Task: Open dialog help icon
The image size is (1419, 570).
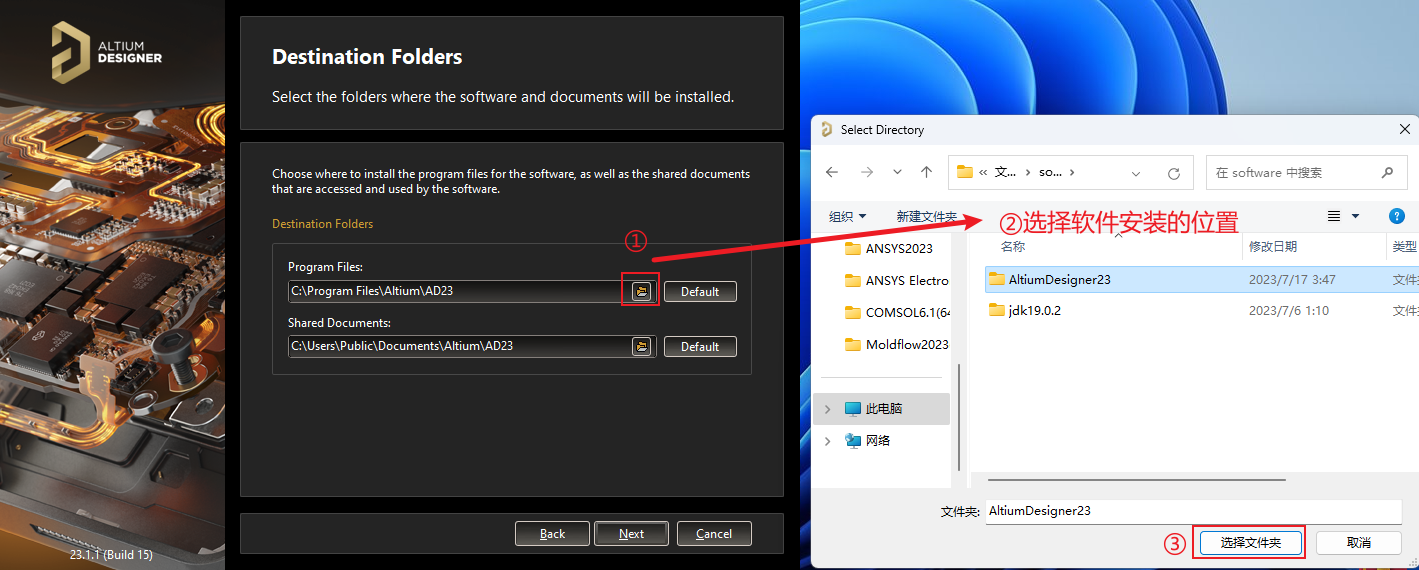Action: (1397, 216)
